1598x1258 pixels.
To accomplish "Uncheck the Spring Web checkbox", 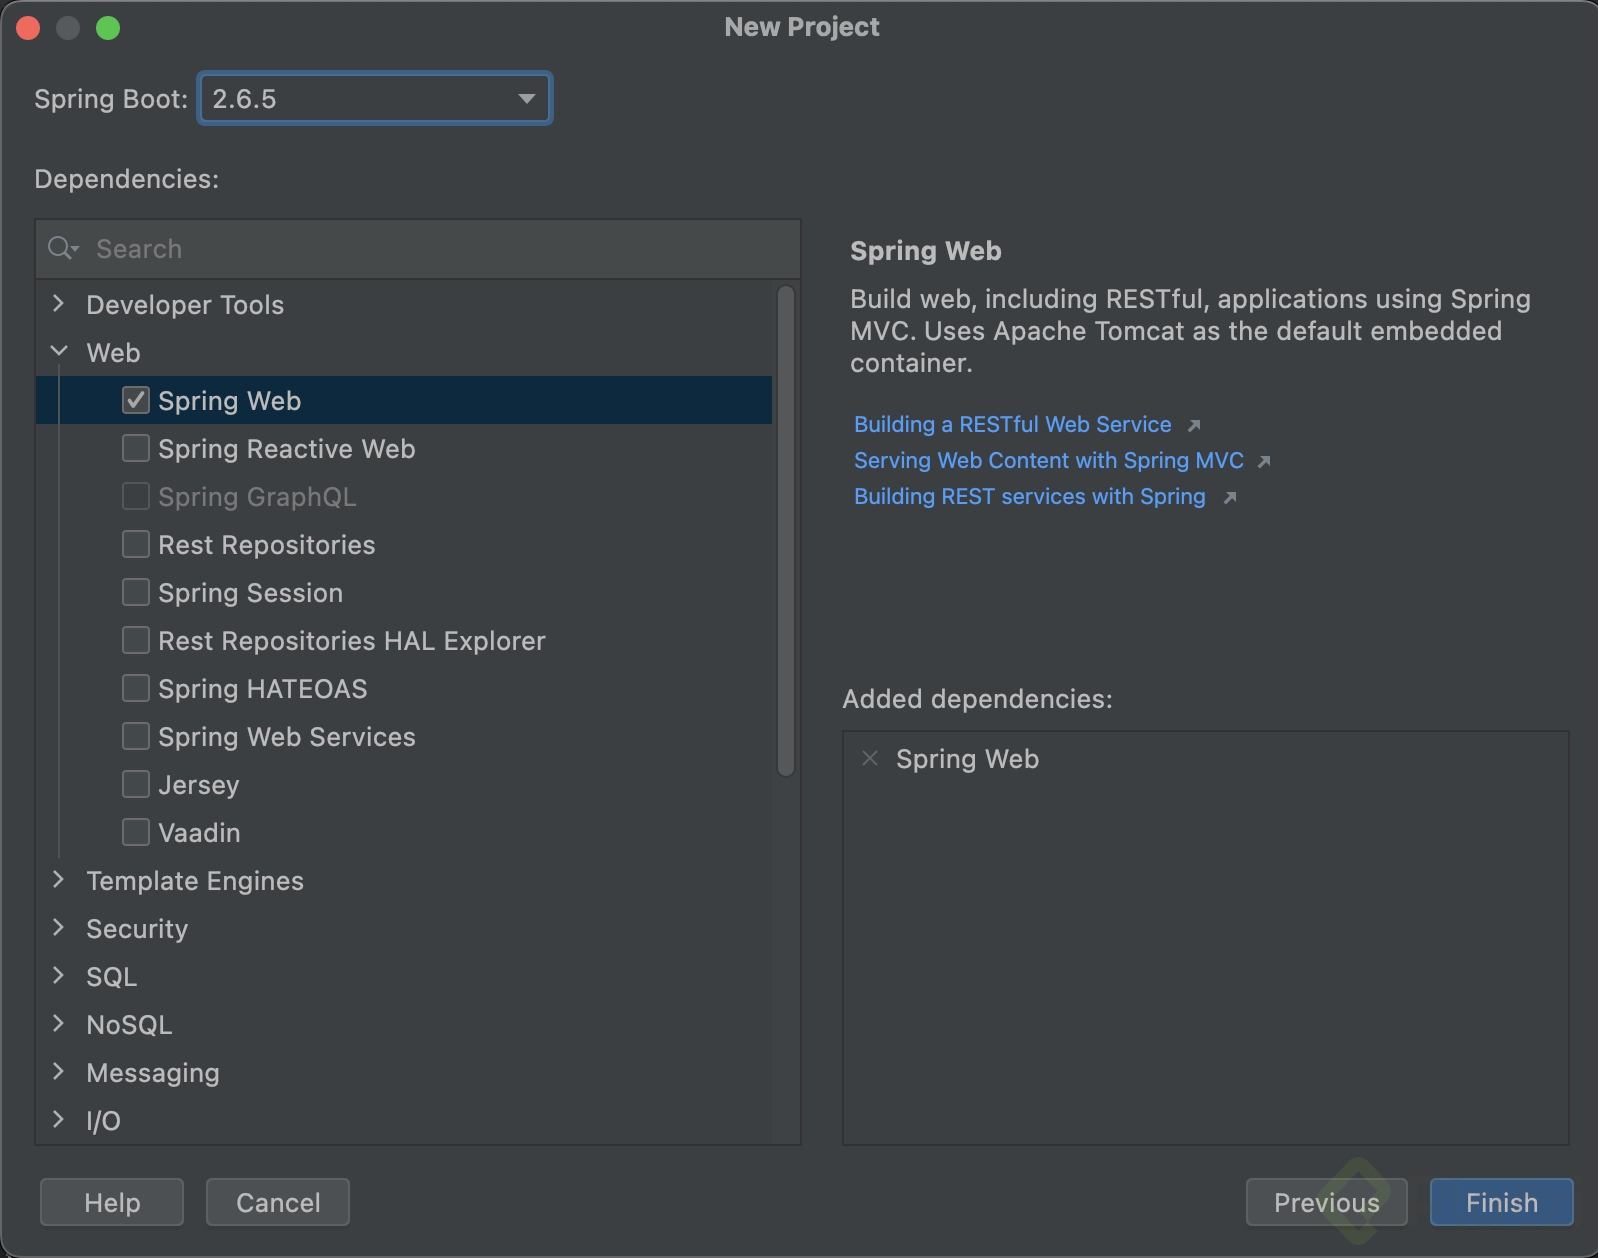I will pos(136,400).
